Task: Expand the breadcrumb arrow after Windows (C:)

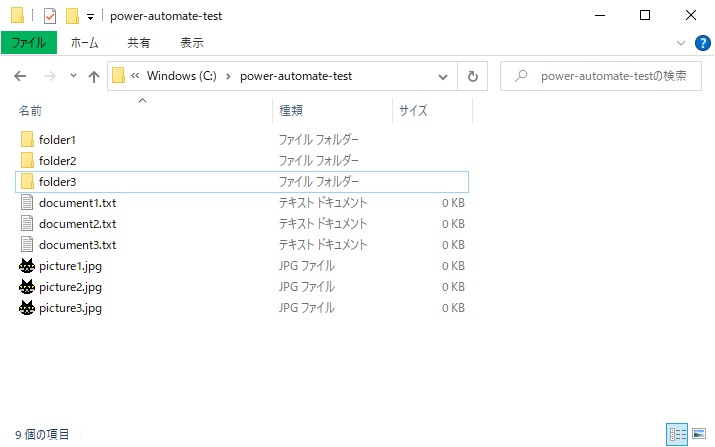Action: point(228,76)
